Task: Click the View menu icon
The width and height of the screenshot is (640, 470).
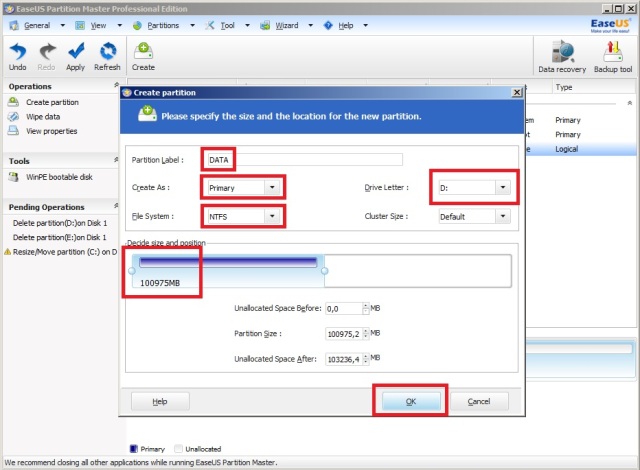Action: pos(80,25)
